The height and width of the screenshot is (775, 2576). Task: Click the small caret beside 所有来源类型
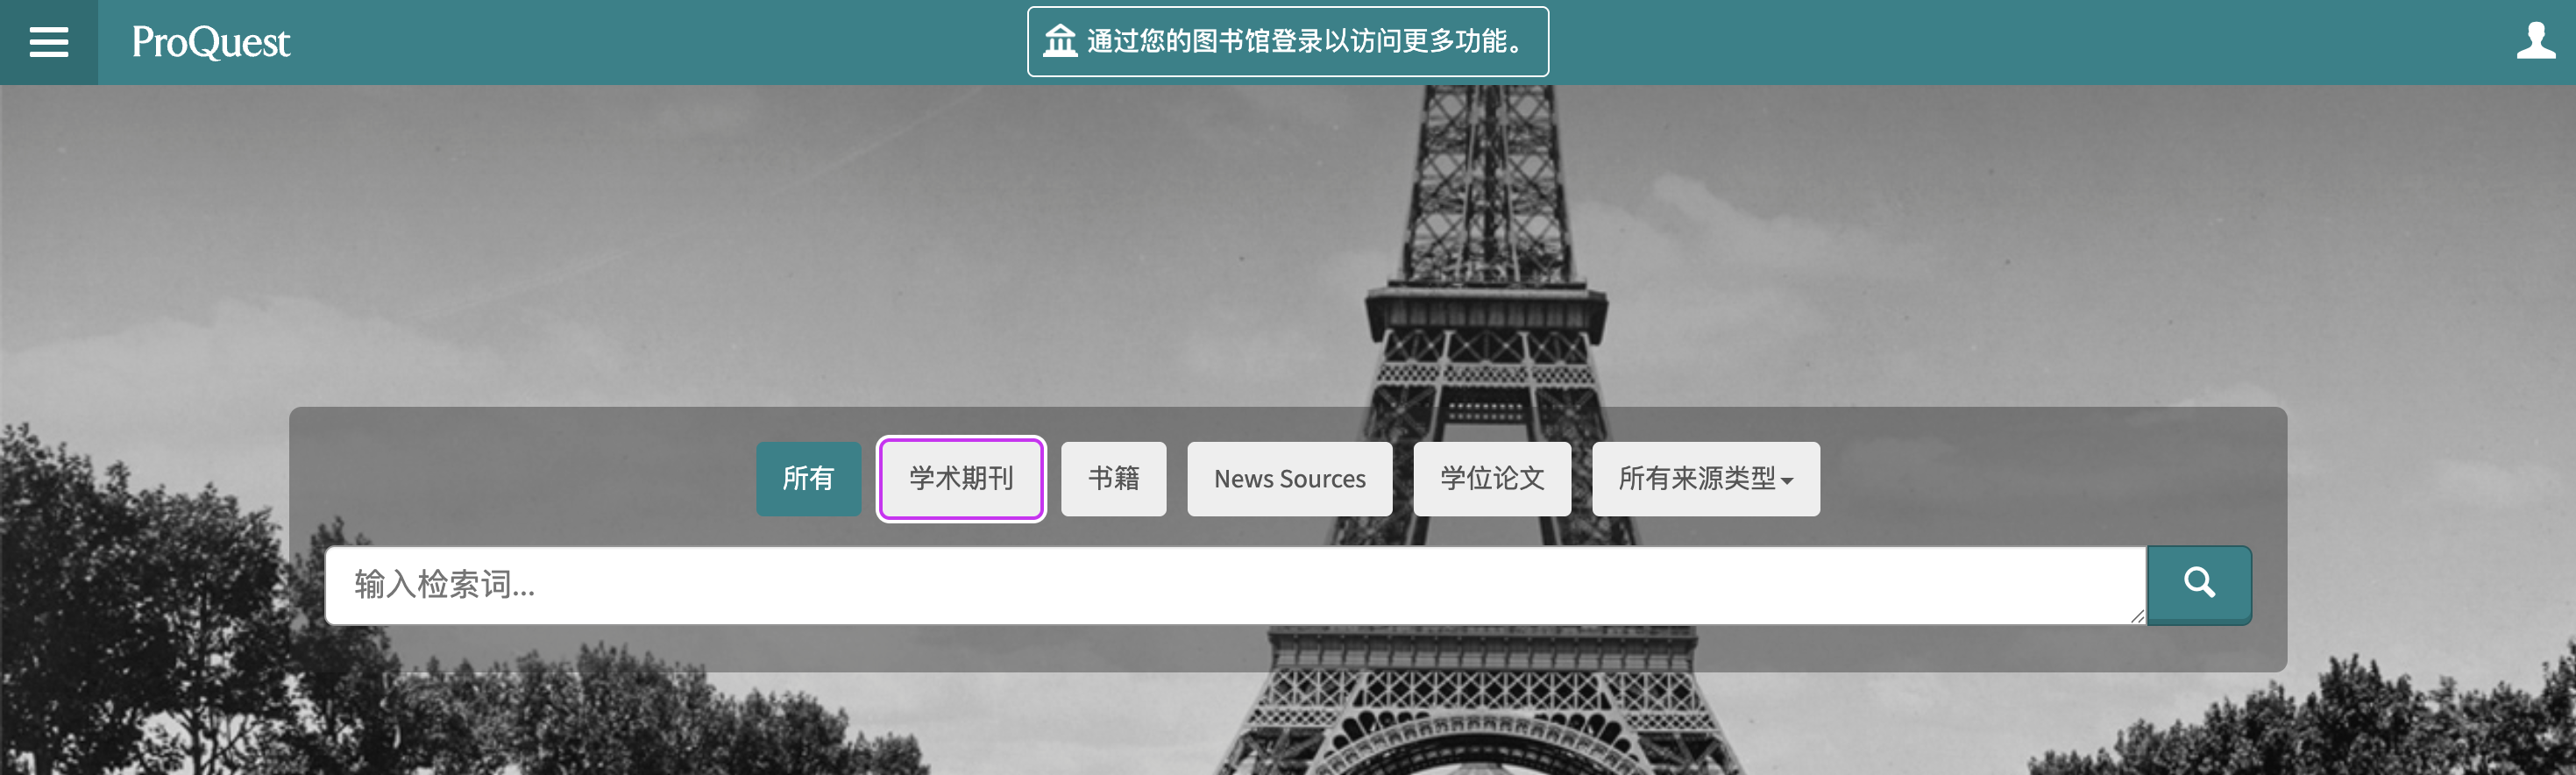pyautogui.click(x=1787, y=481)
